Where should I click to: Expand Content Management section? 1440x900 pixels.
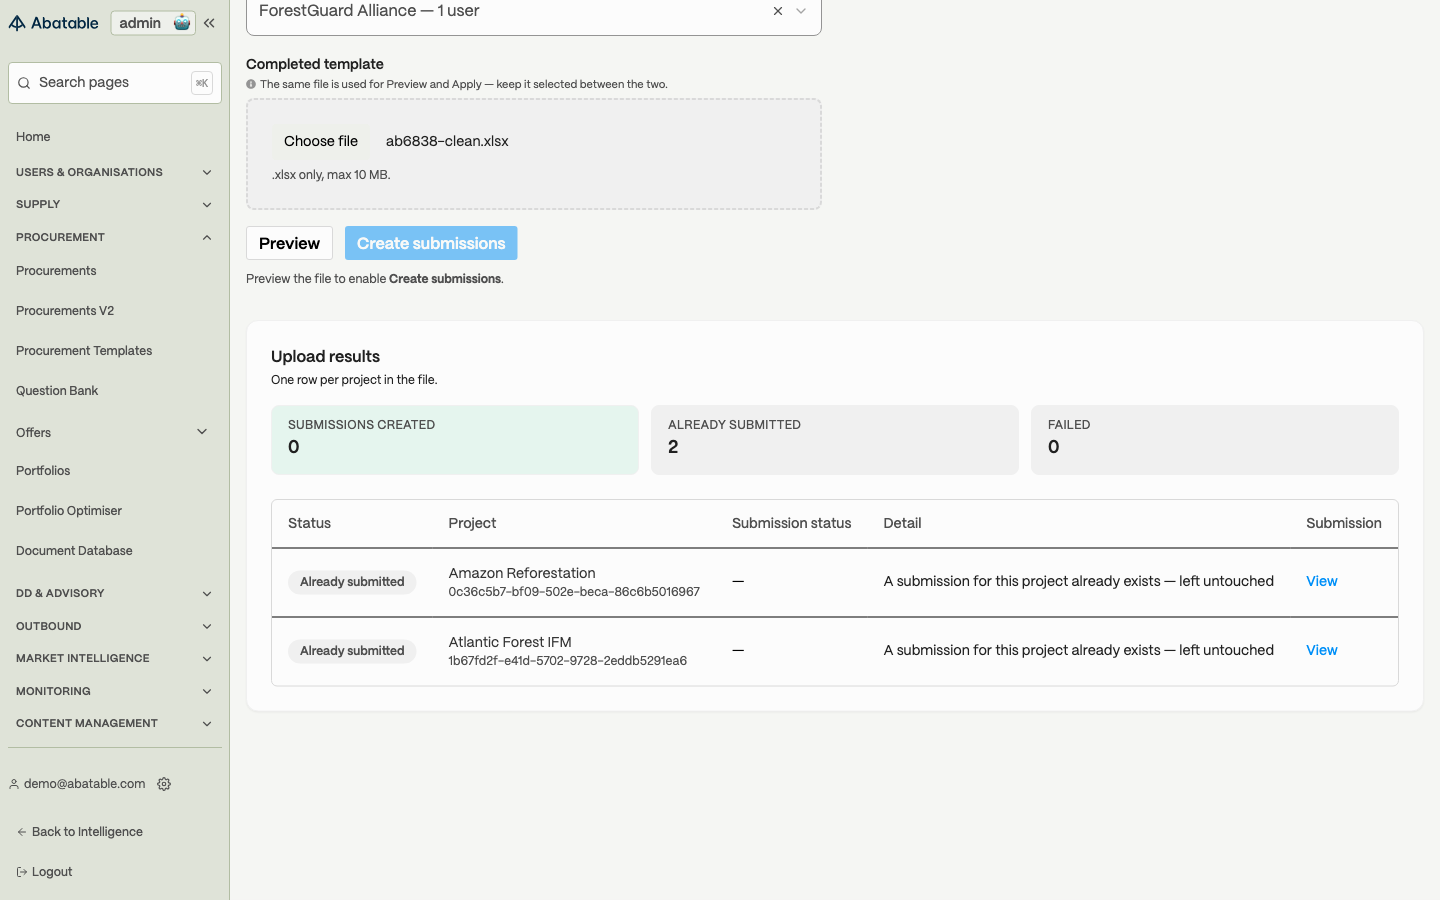pyautogui.click(x=115, y=723)
